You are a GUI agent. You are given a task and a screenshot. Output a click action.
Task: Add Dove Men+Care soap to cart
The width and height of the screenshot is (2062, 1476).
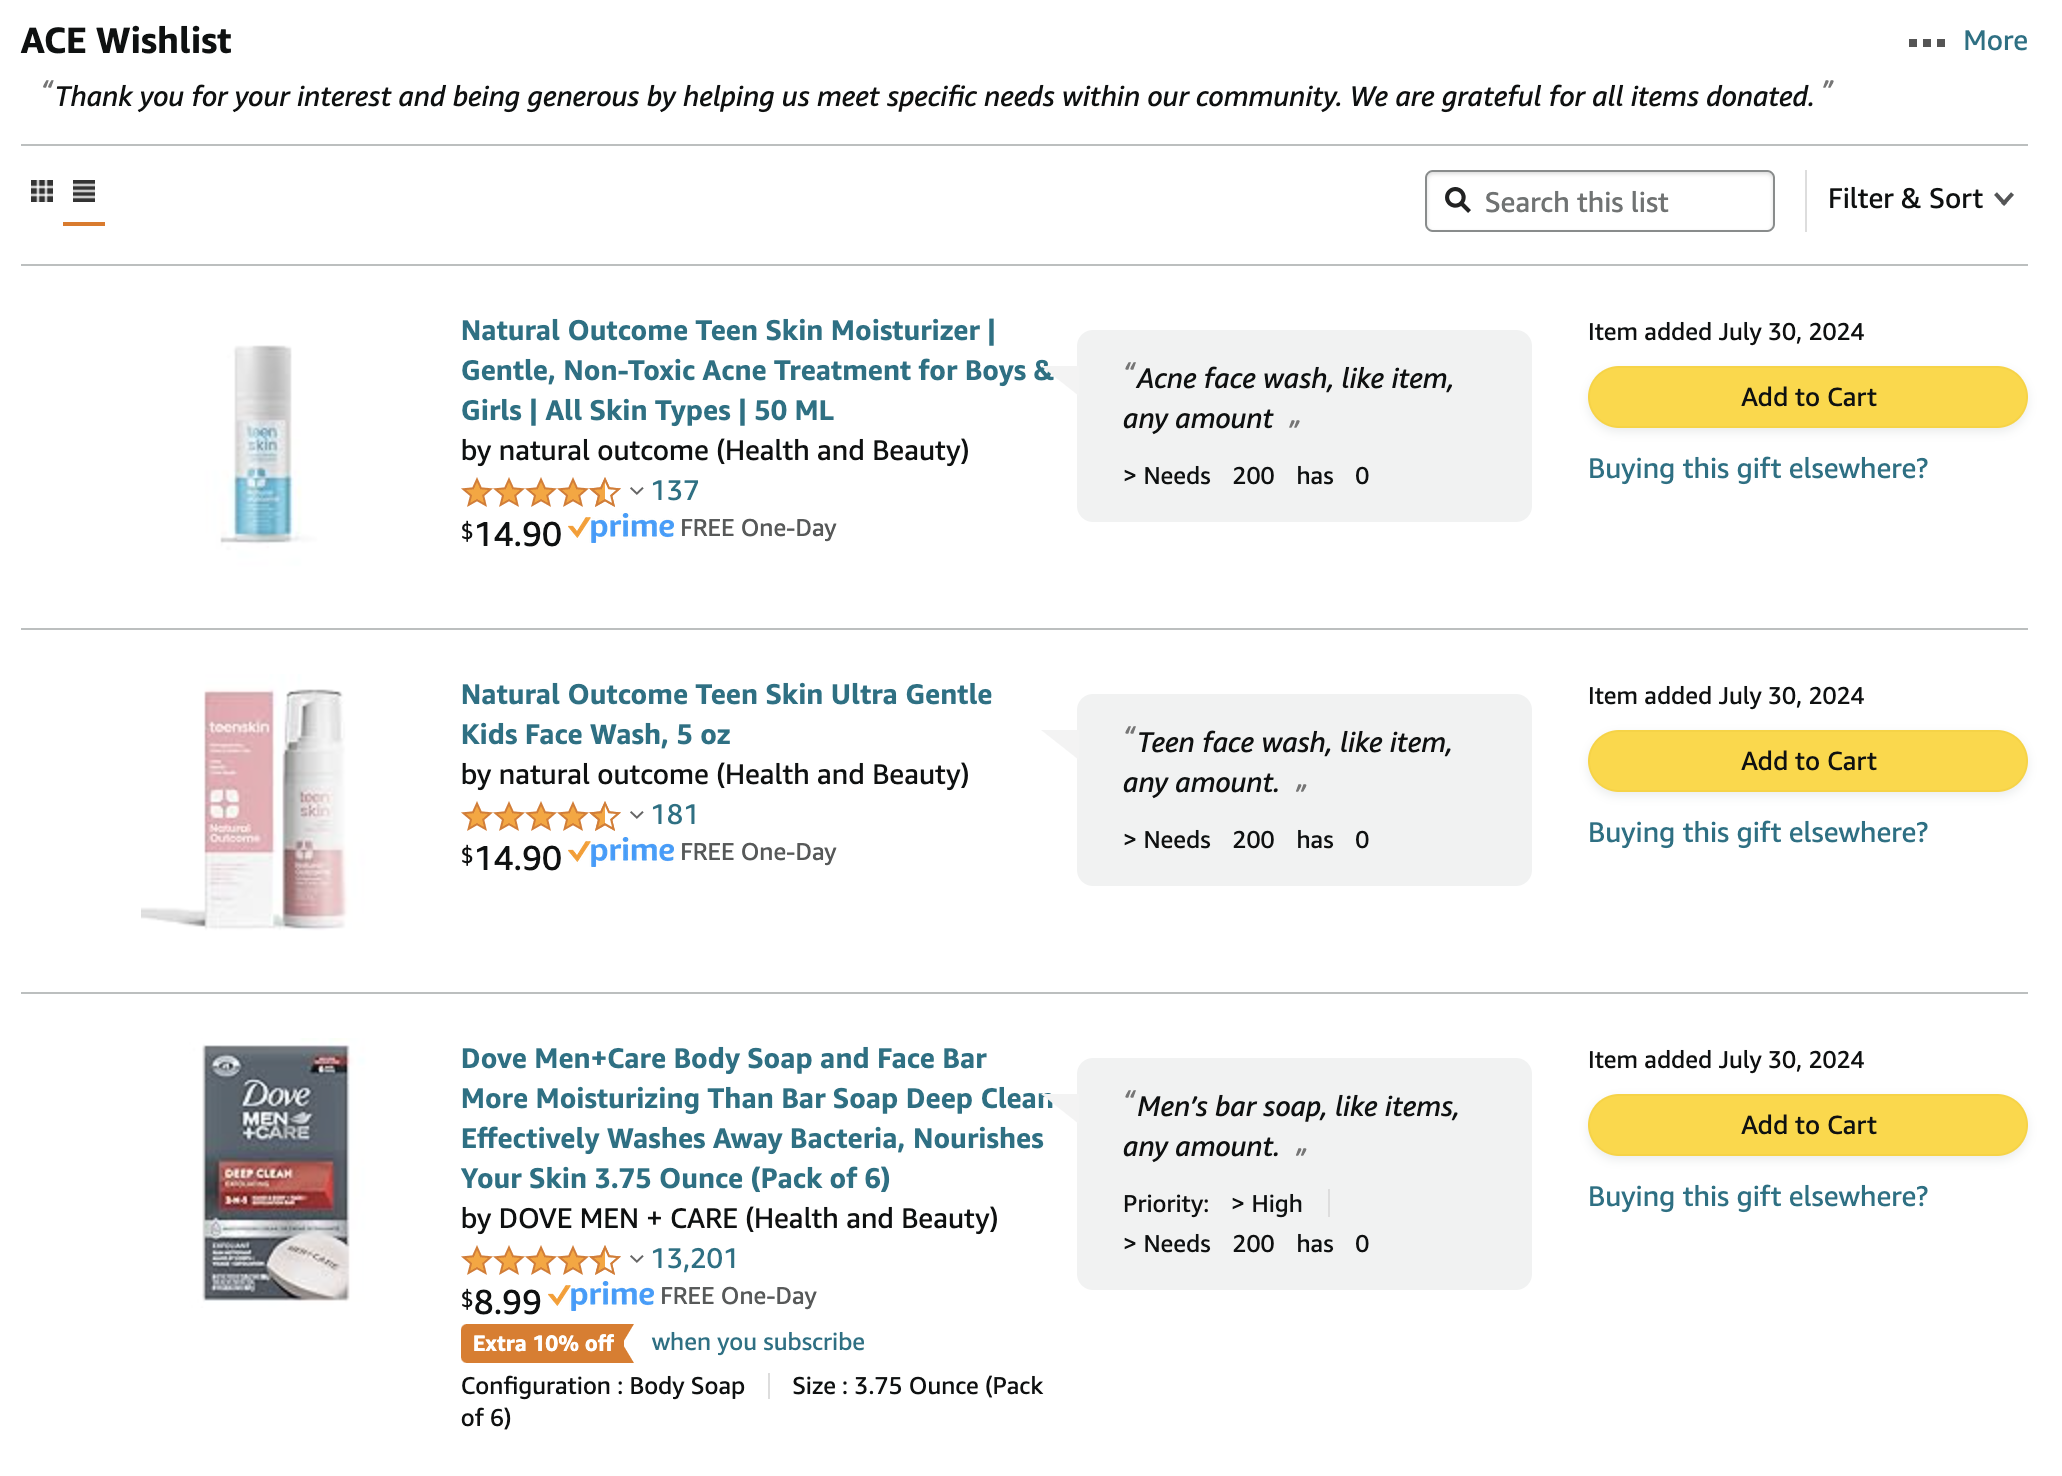[x=1807, y=1125]
